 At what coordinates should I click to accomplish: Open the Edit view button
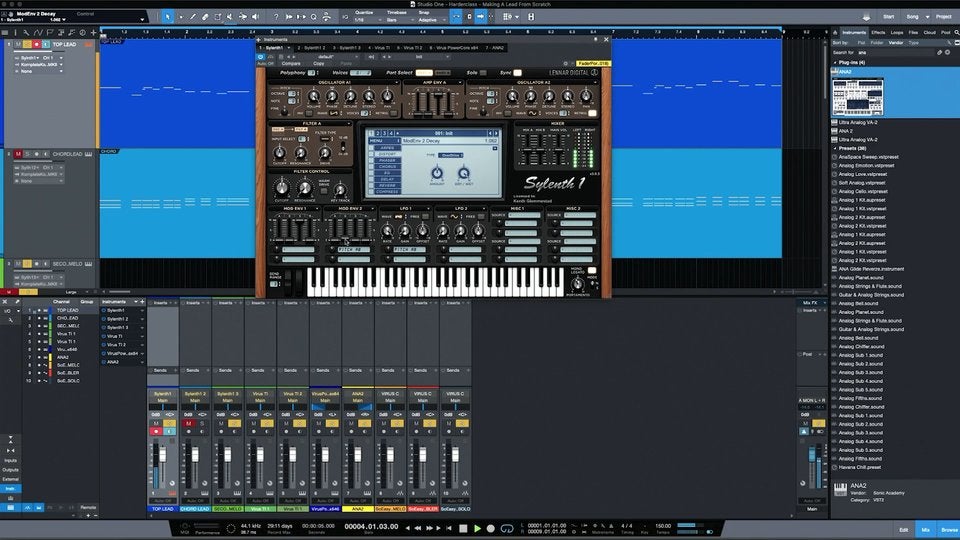[903, 528]
